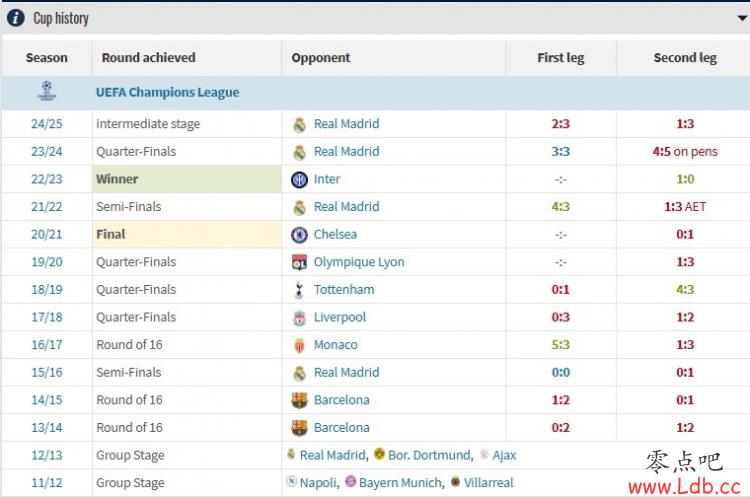Click the info icon beside Cup history

coord(15,18)
